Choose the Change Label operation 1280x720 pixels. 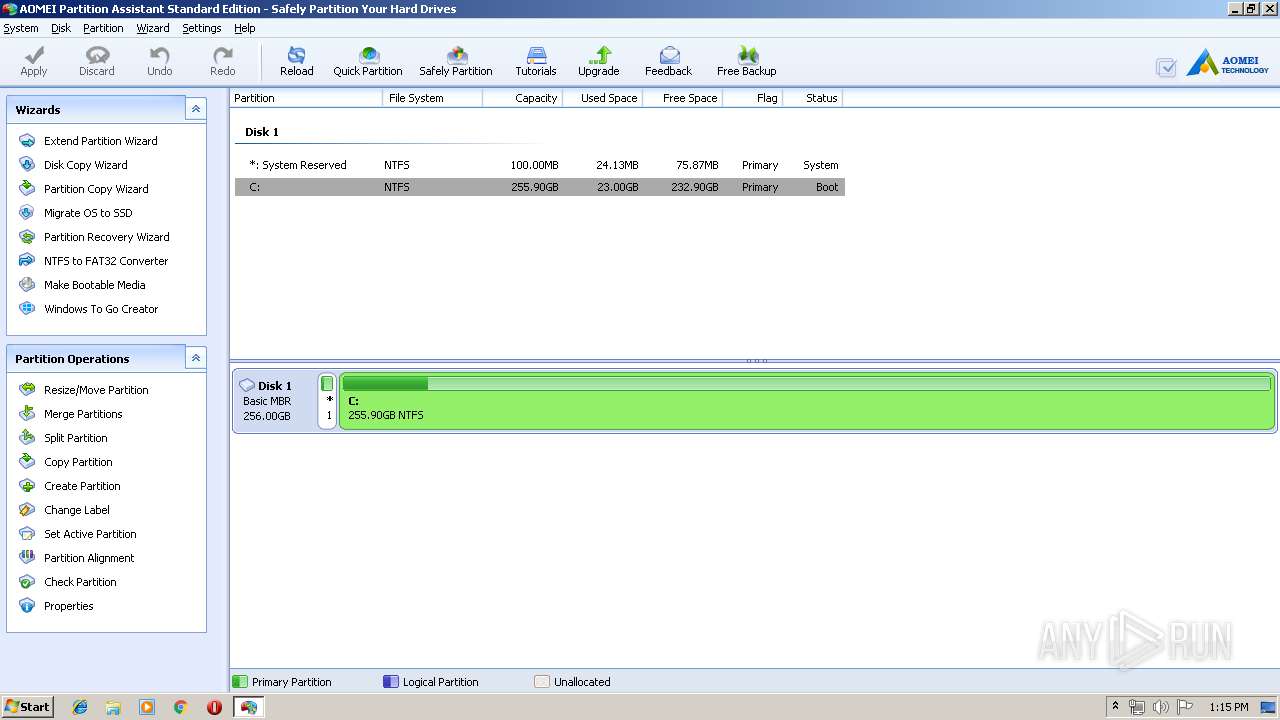[77, 510]
